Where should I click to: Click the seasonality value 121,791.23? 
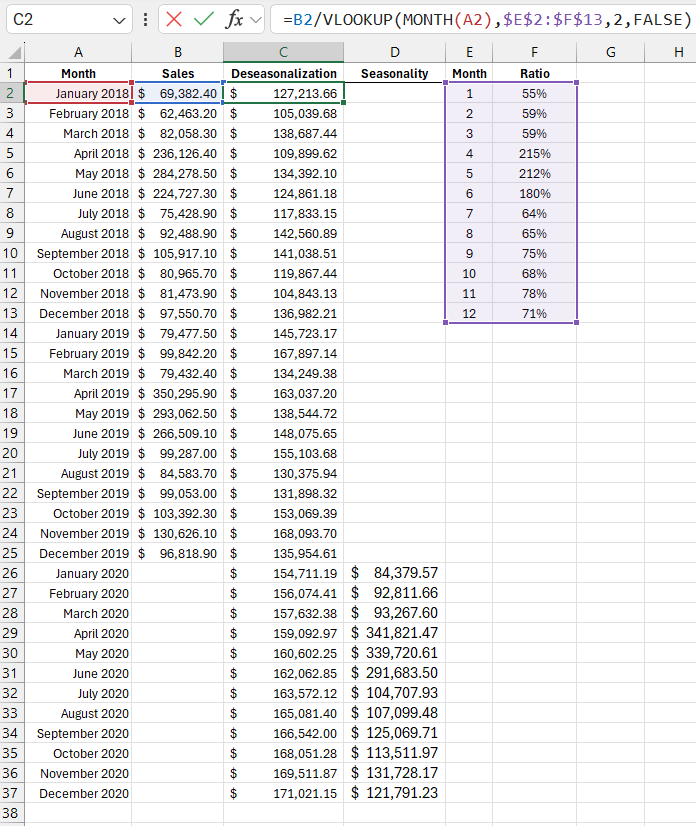point(395,793)
